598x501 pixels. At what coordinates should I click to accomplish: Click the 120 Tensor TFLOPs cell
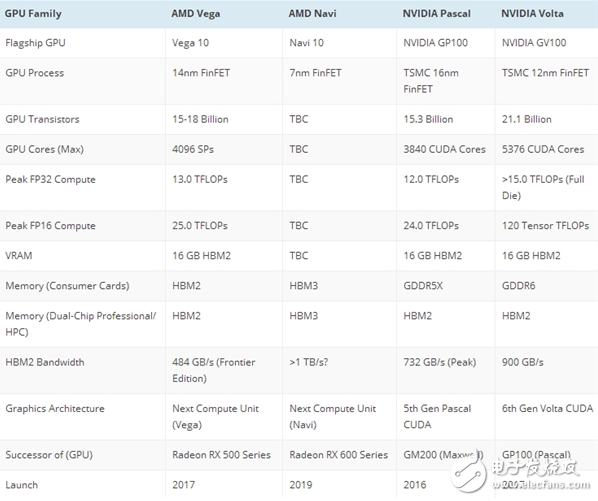click(545, 226)
